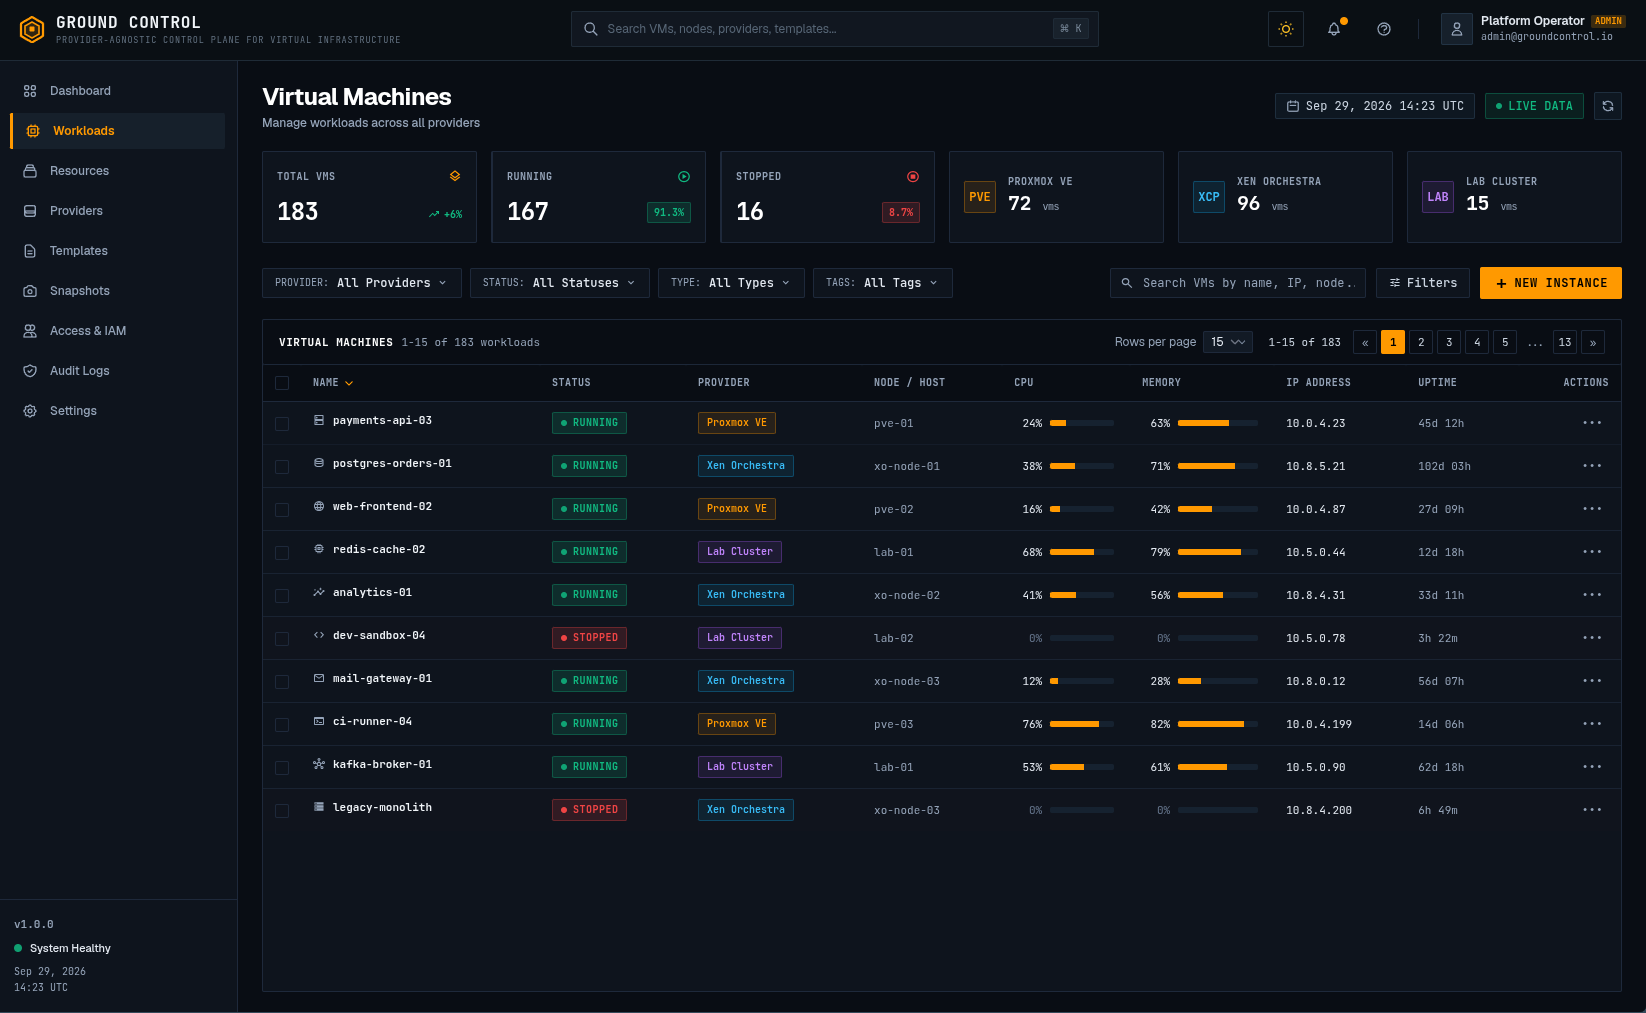The height and width of the screenshot is (1013, 1646).
Task: Open Audit Logs in the sidebar
Action: [x=118, y=371]
